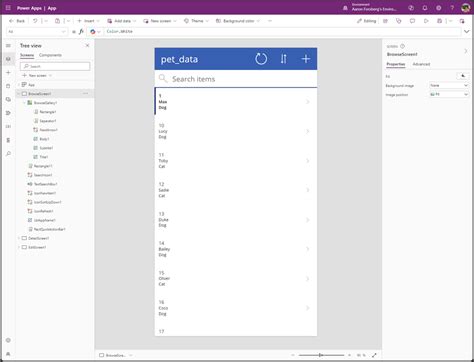
Task: Open the Add data menu
Action: (x=122, y=21)
